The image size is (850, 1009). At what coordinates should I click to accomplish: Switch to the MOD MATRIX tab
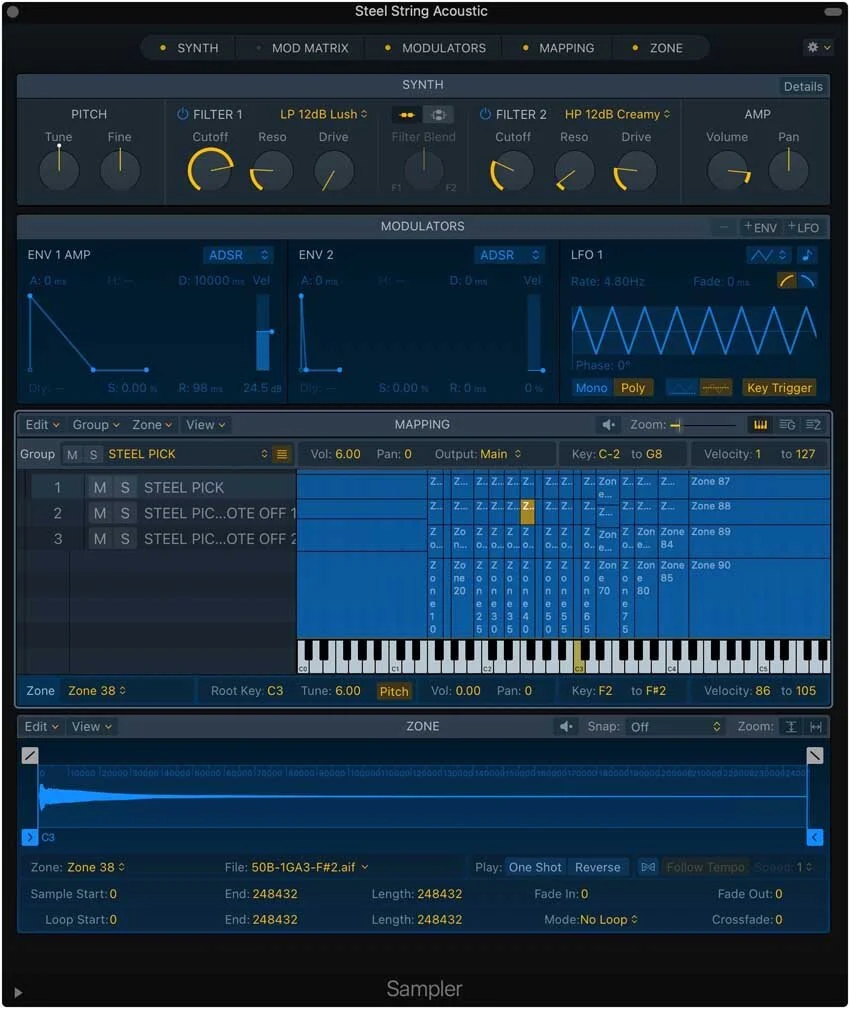[x=312, y=47]
